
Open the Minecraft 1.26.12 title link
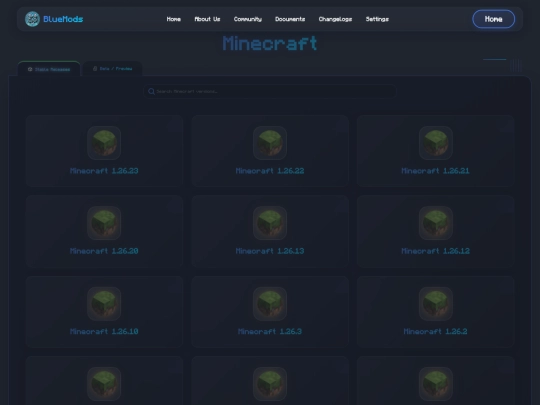pos(436,251)
